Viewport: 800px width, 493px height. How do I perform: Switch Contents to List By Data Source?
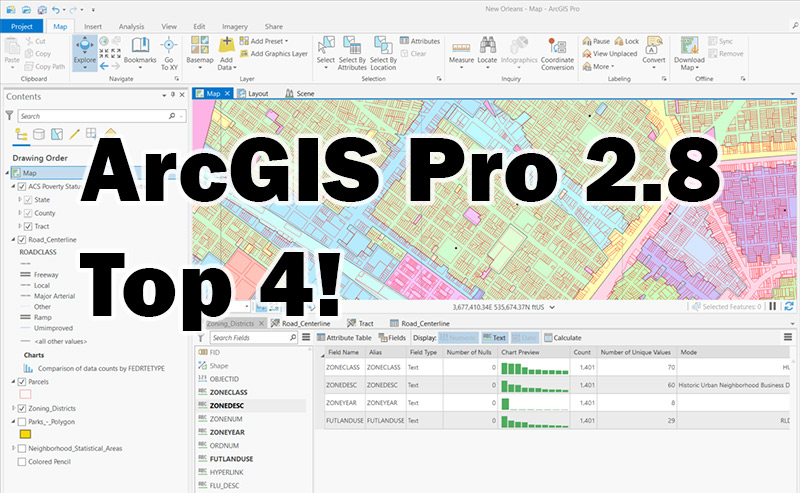(x=39, y=134)
